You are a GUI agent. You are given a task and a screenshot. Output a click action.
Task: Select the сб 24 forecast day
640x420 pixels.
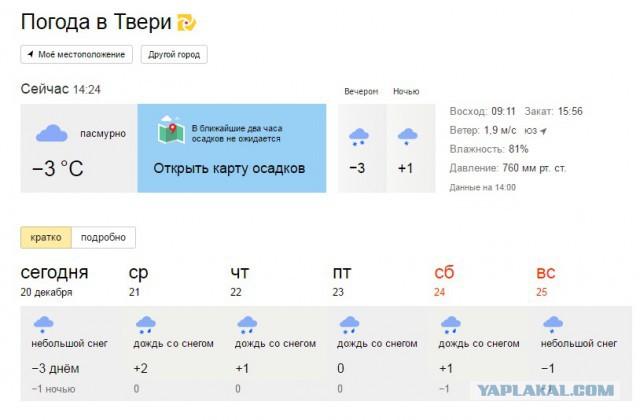(444, 281)
